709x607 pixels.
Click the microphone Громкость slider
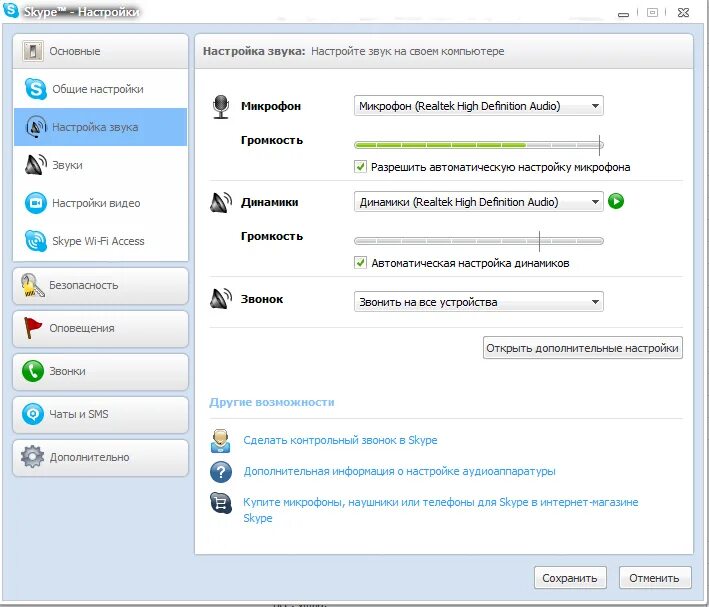478,145
